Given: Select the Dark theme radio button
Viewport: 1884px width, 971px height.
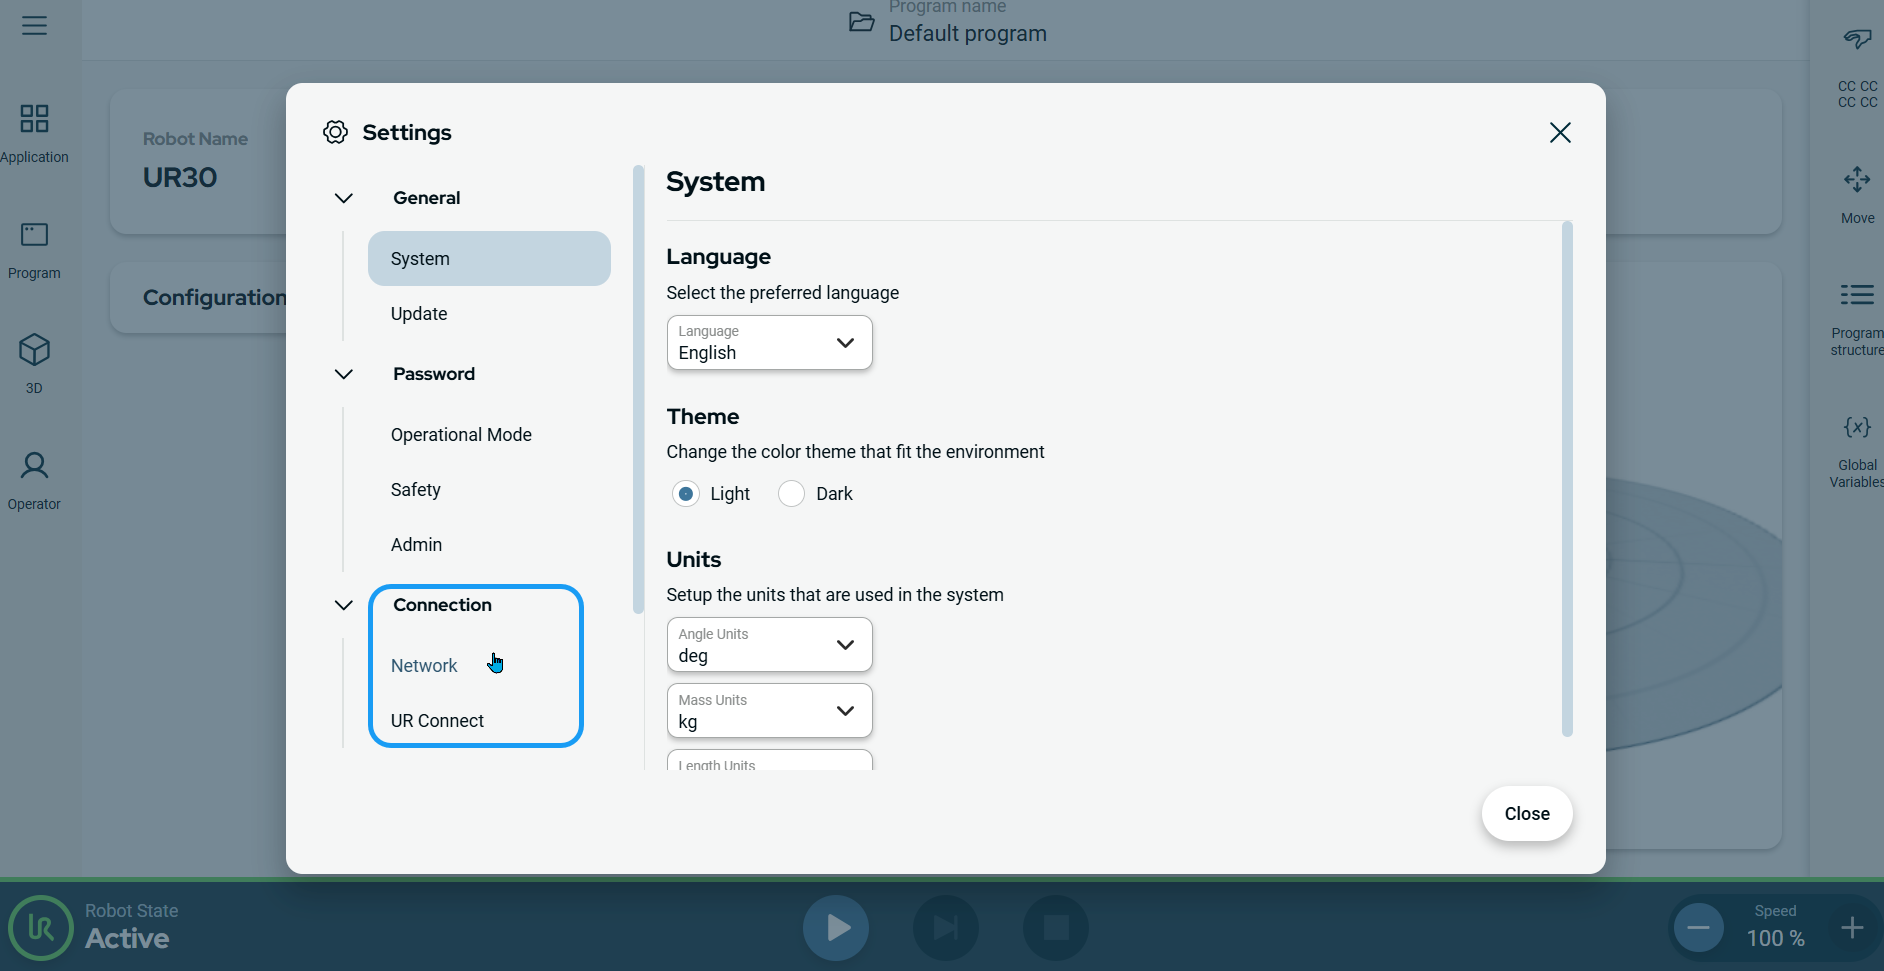Looking at the screenshot, I should pyautogui.click(x=791, y=494).
